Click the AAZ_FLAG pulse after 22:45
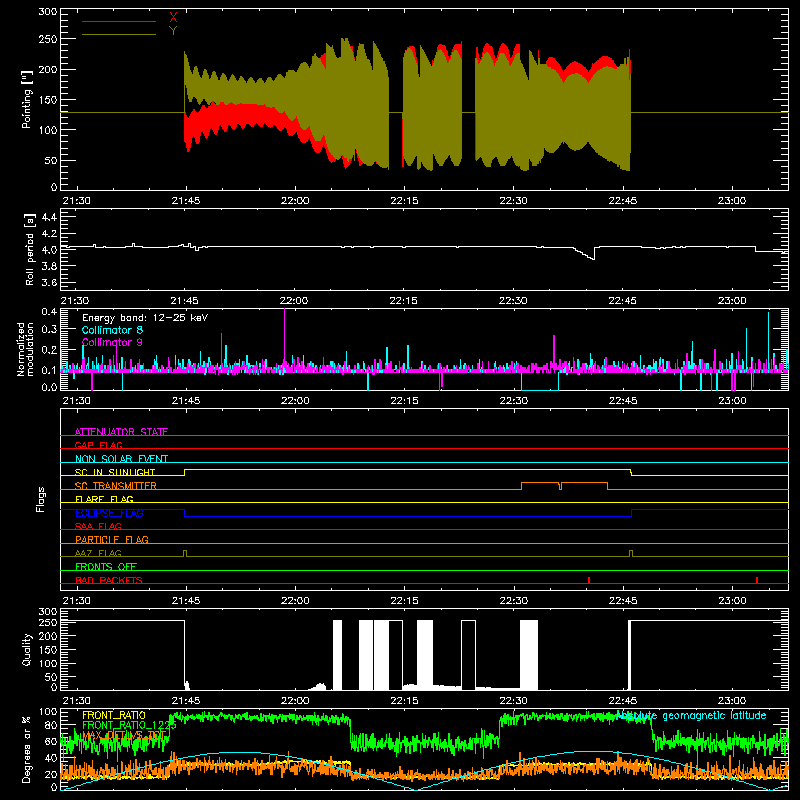 pyautogui.click(x=631, y=553)
